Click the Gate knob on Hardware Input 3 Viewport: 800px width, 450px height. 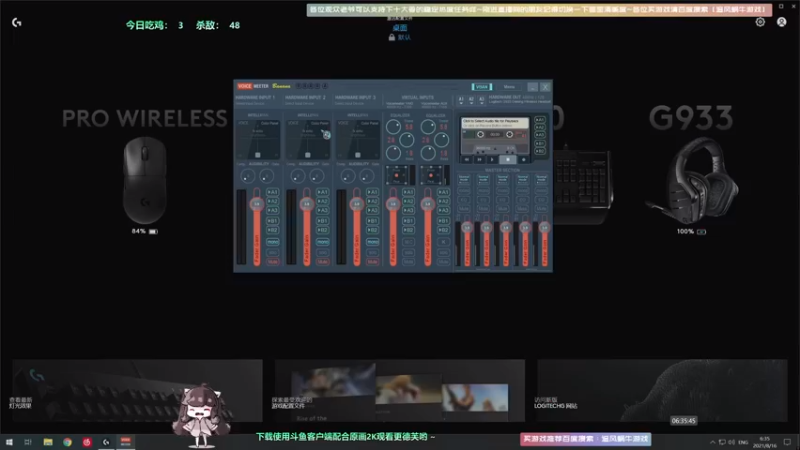tap(366, 177)
